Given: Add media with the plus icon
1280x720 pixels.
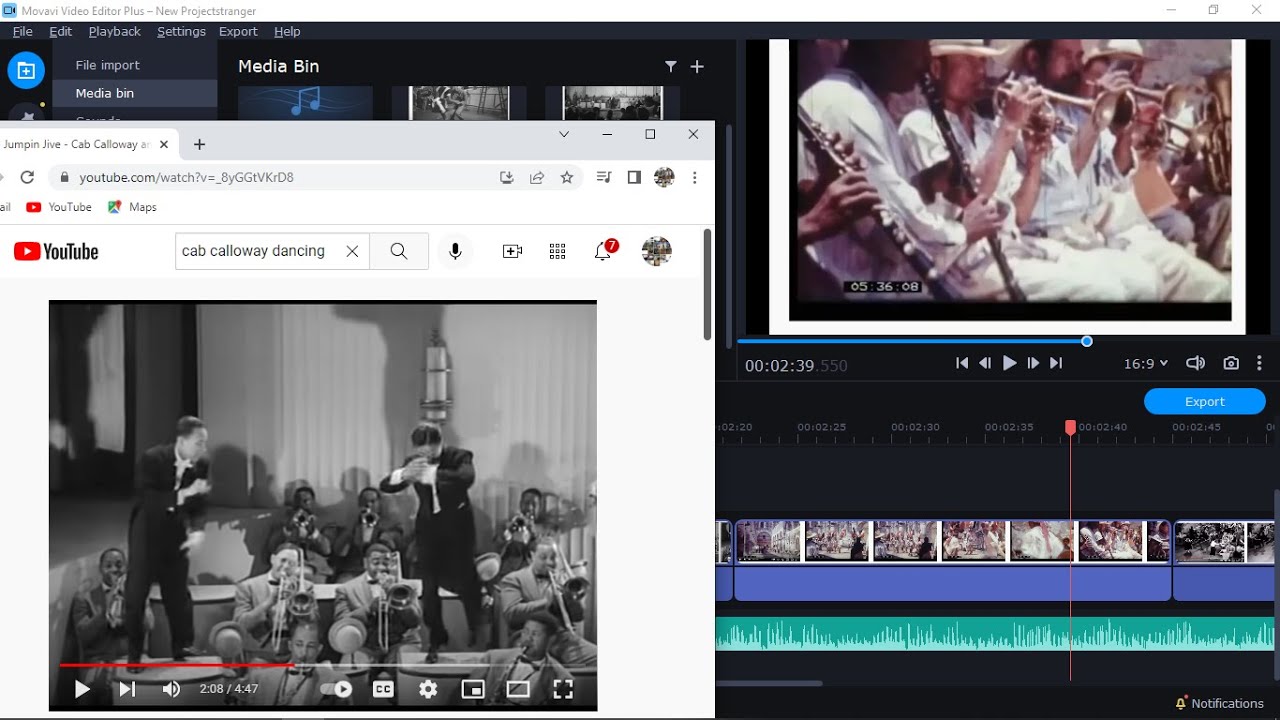Looking at the screenshot, I should pos(697,66).
